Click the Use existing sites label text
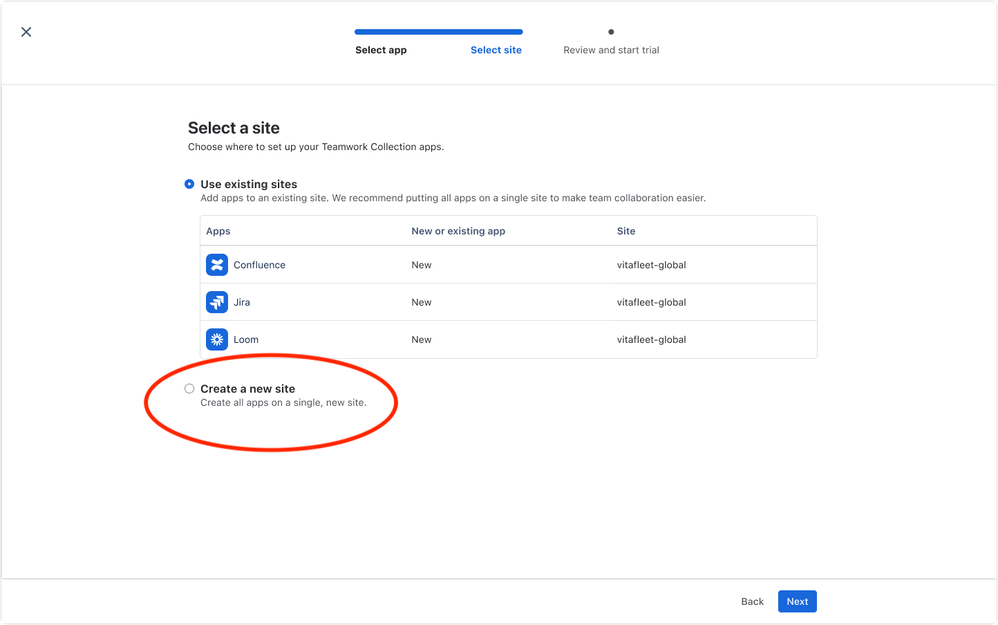998x625 pixels. click(x=249, y=184)
